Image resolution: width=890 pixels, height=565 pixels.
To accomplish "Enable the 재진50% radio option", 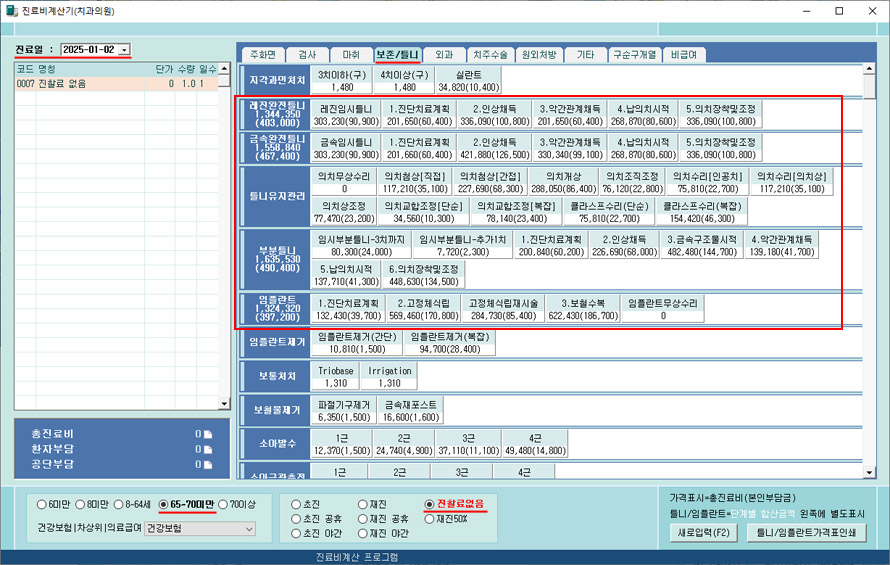I will (430, 519).
